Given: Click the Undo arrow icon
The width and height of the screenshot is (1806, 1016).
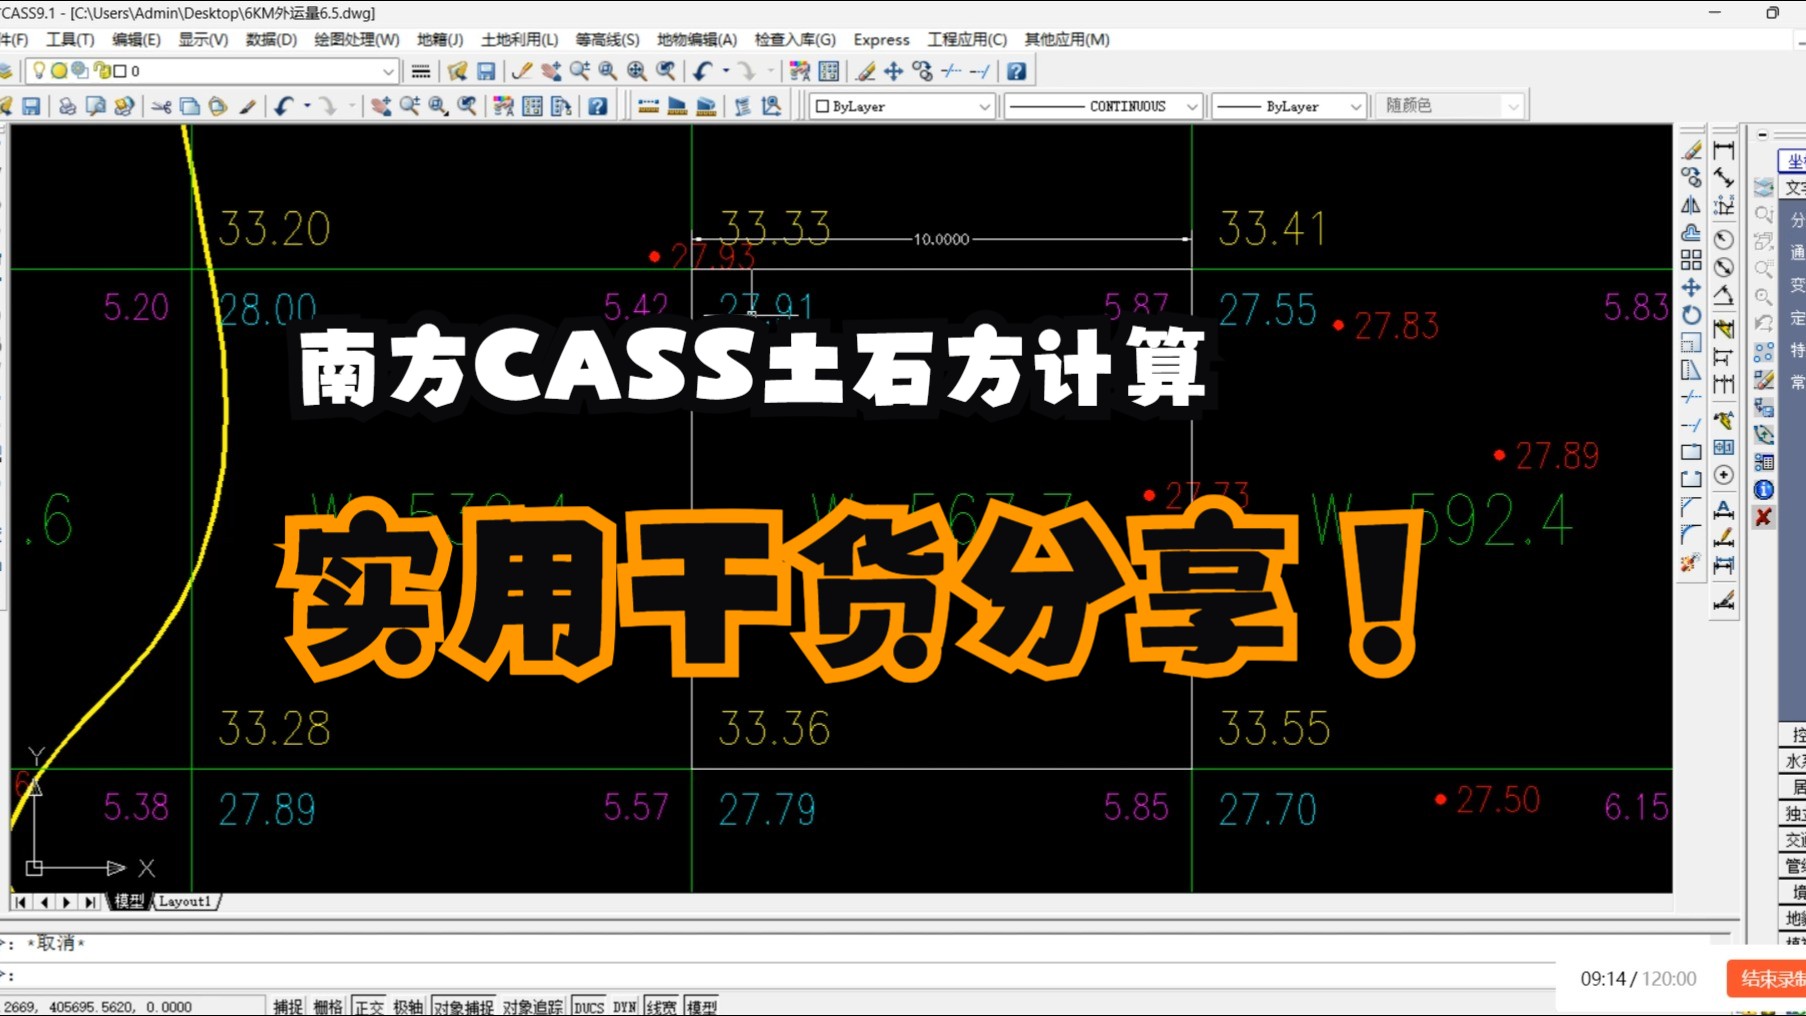Looking at the screenshot, I should point(700,71).
